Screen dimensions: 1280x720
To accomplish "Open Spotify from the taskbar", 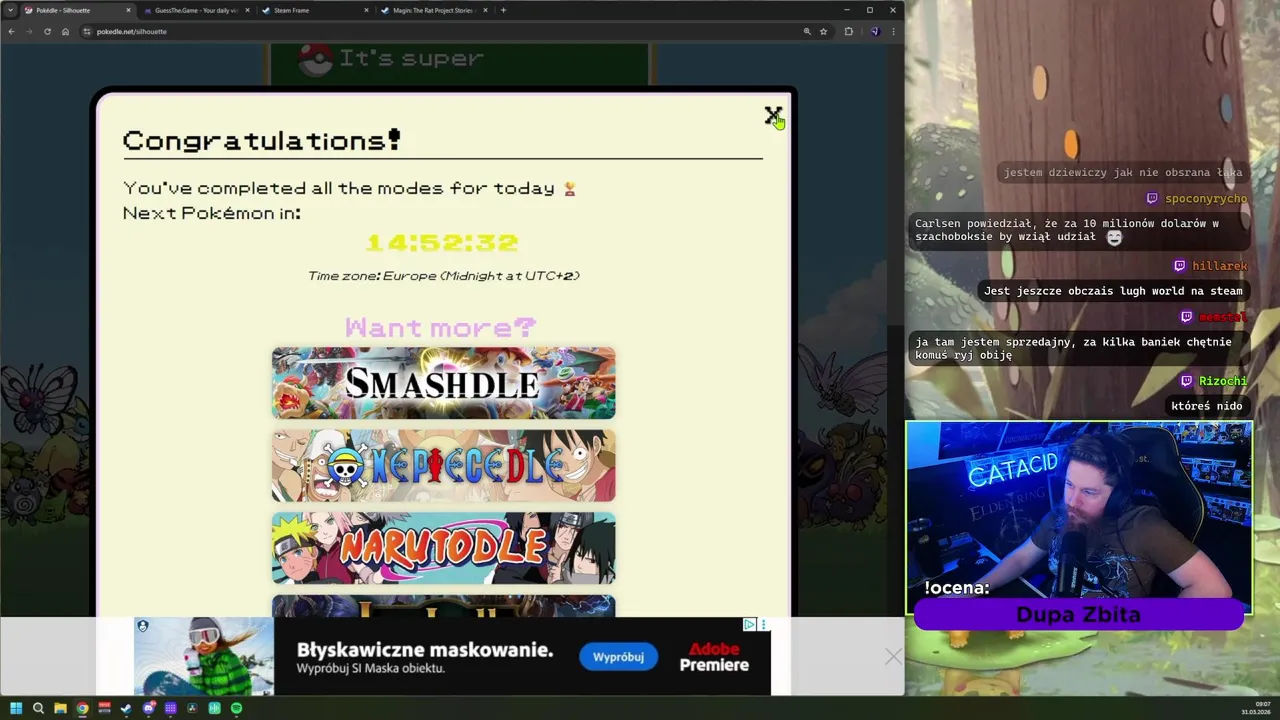I will pyautogui.click(x=236, y=708).
